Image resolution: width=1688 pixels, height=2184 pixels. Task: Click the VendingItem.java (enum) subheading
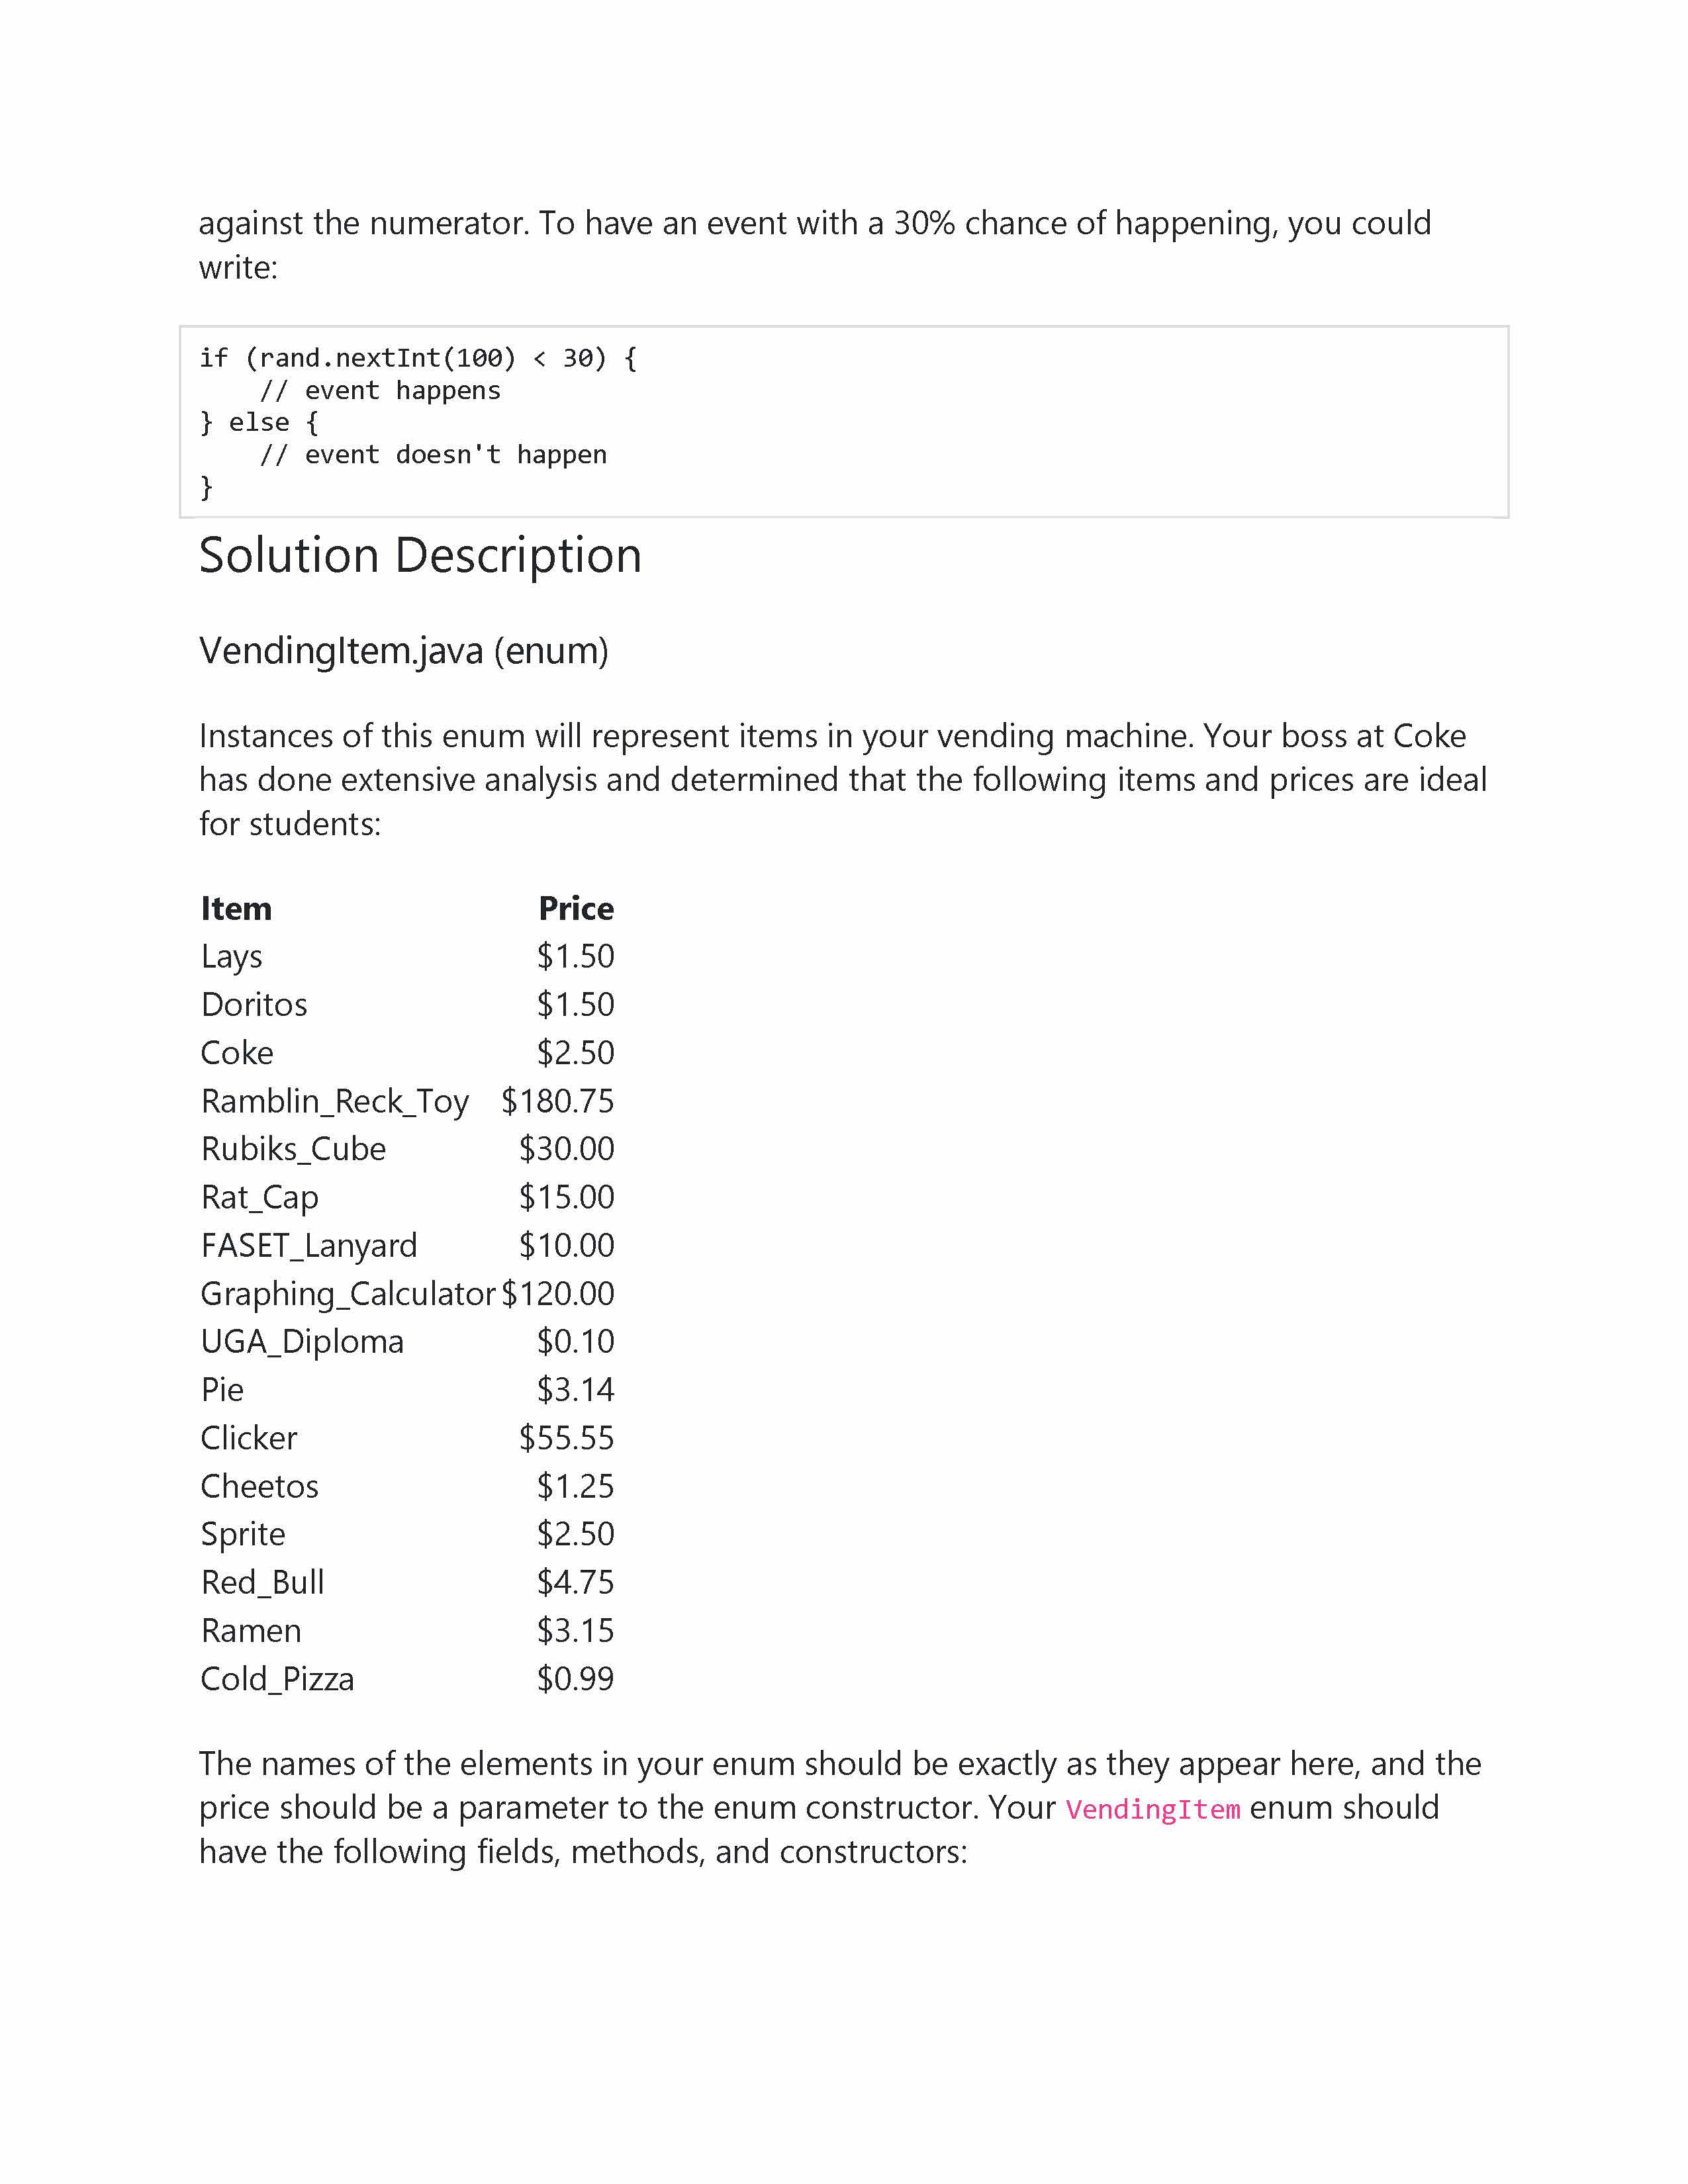(x=404, y=651)
